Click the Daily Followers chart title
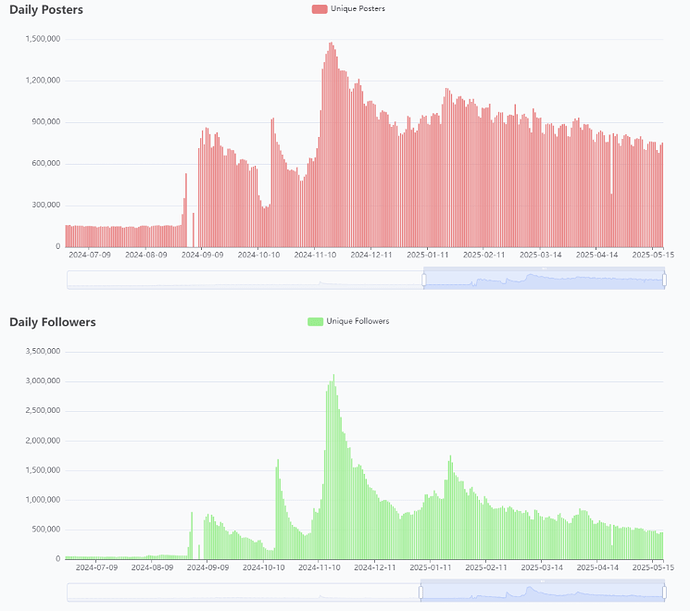 pos(52,322)
